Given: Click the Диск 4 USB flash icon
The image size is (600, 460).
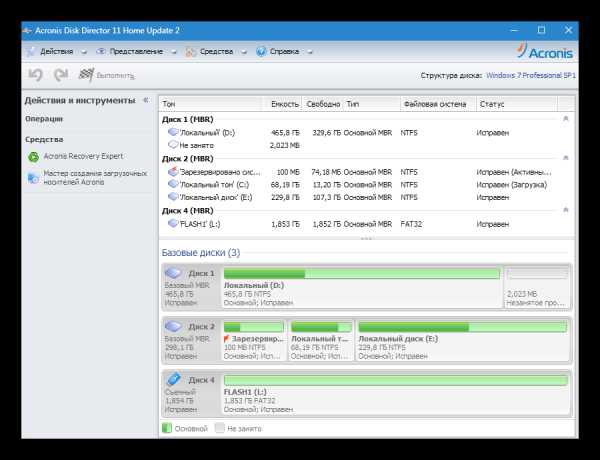Looking at the screenshot, I should click(173, 379).
